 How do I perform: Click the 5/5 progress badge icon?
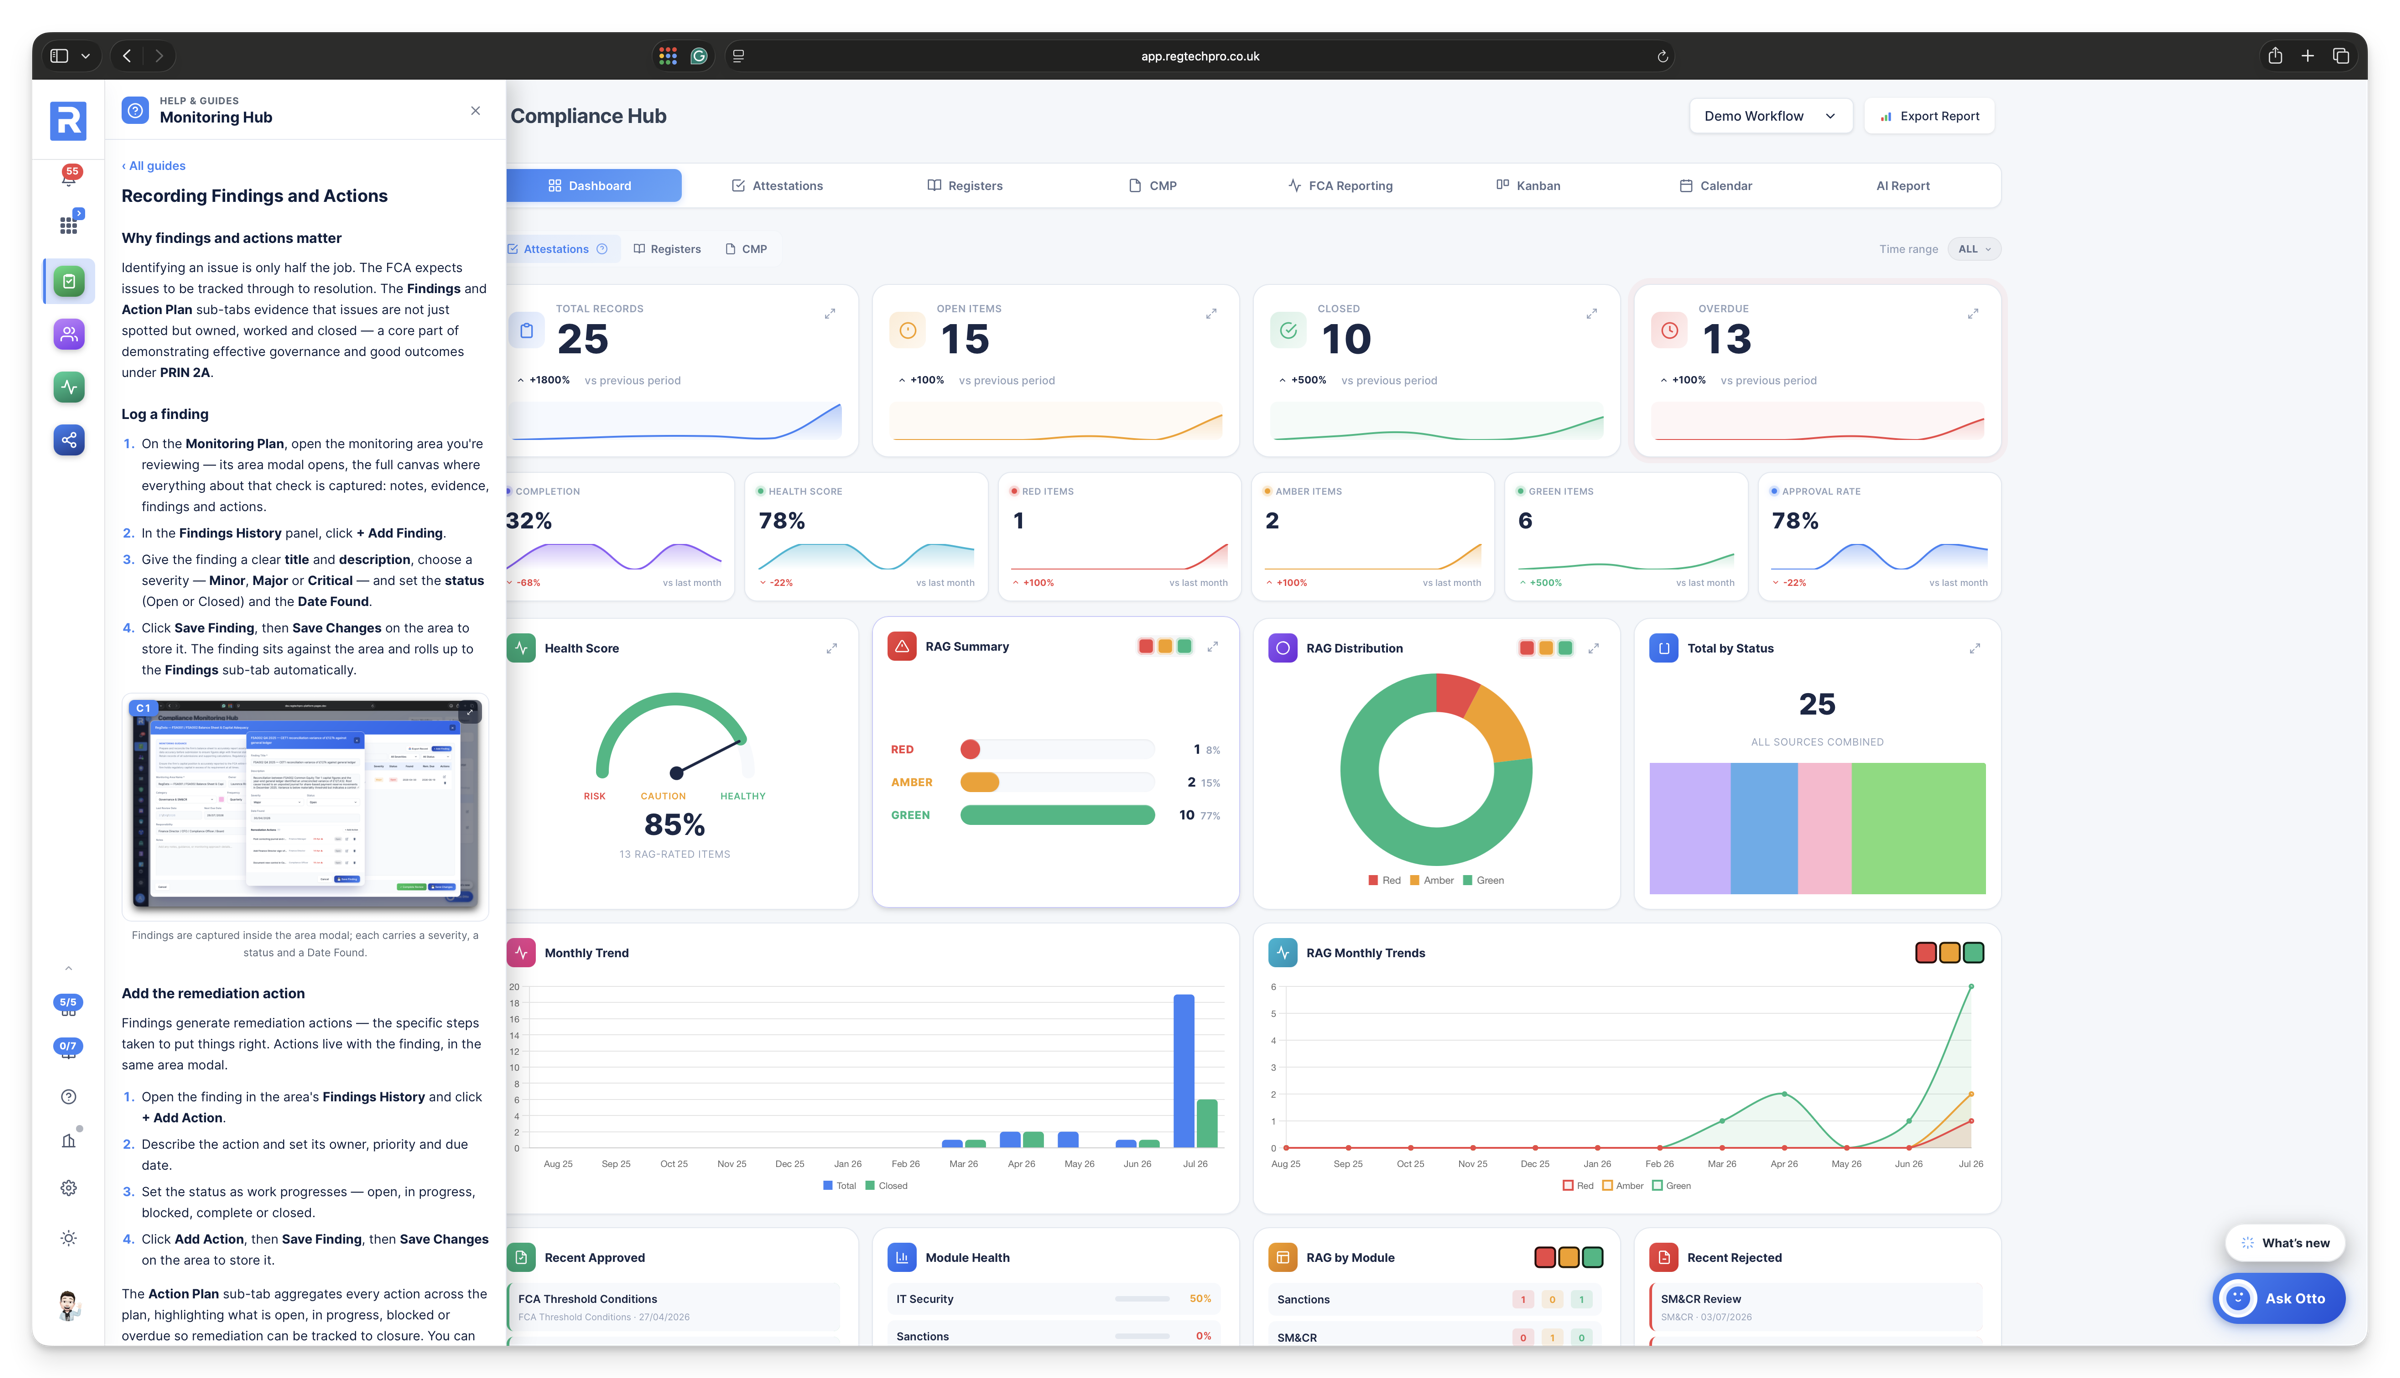(x=68, y=1004)
